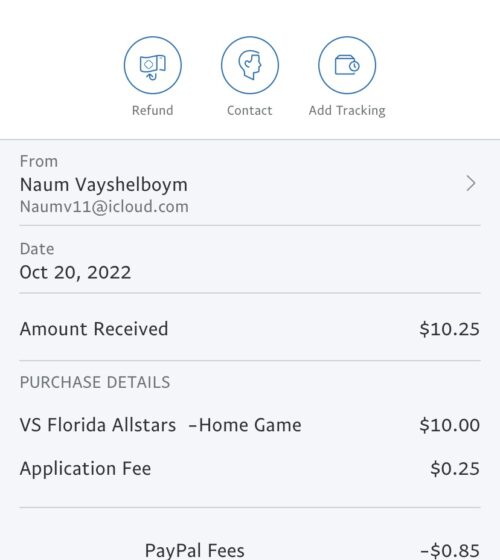This screenshot has height=560, width=500.
Task: Click the $10.00 item price
Action: 450,425
